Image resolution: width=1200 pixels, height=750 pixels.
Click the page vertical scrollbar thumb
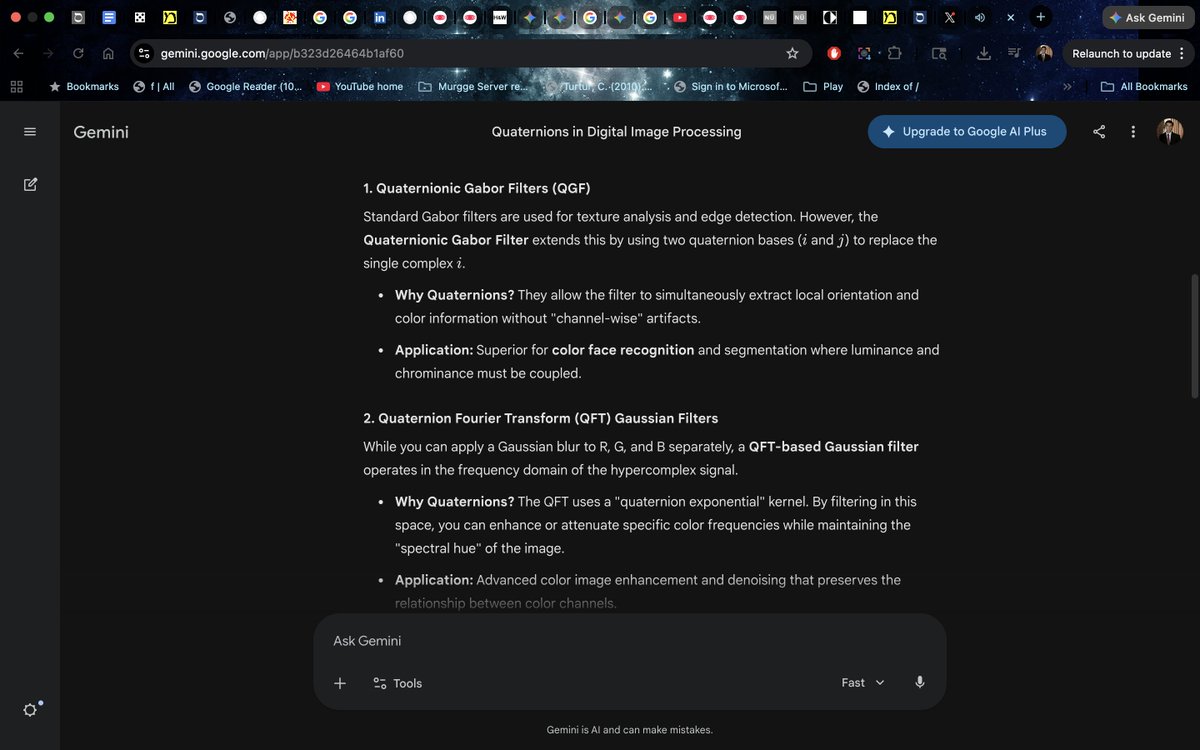pos(1194,337)
